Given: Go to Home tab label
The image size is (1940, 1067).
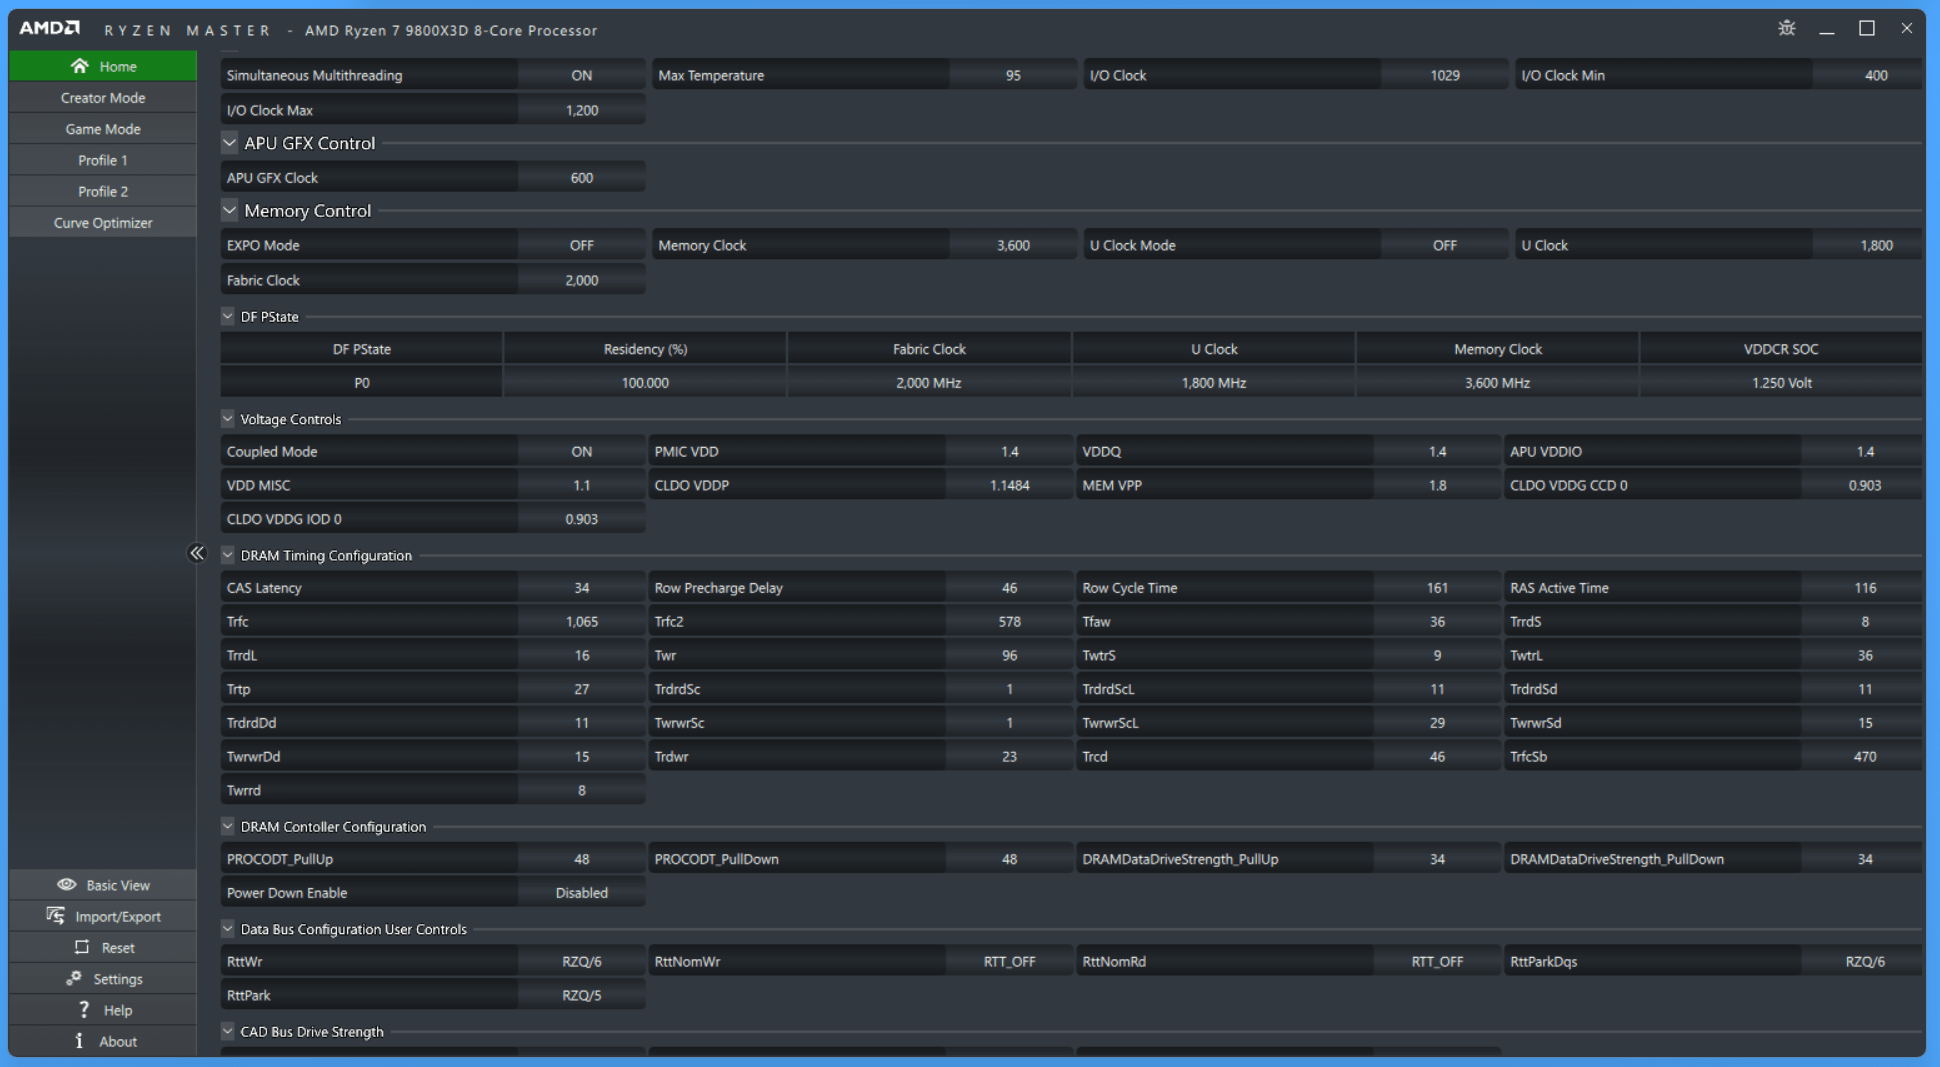Looking at the screenshot, I should tap(118, 66).
